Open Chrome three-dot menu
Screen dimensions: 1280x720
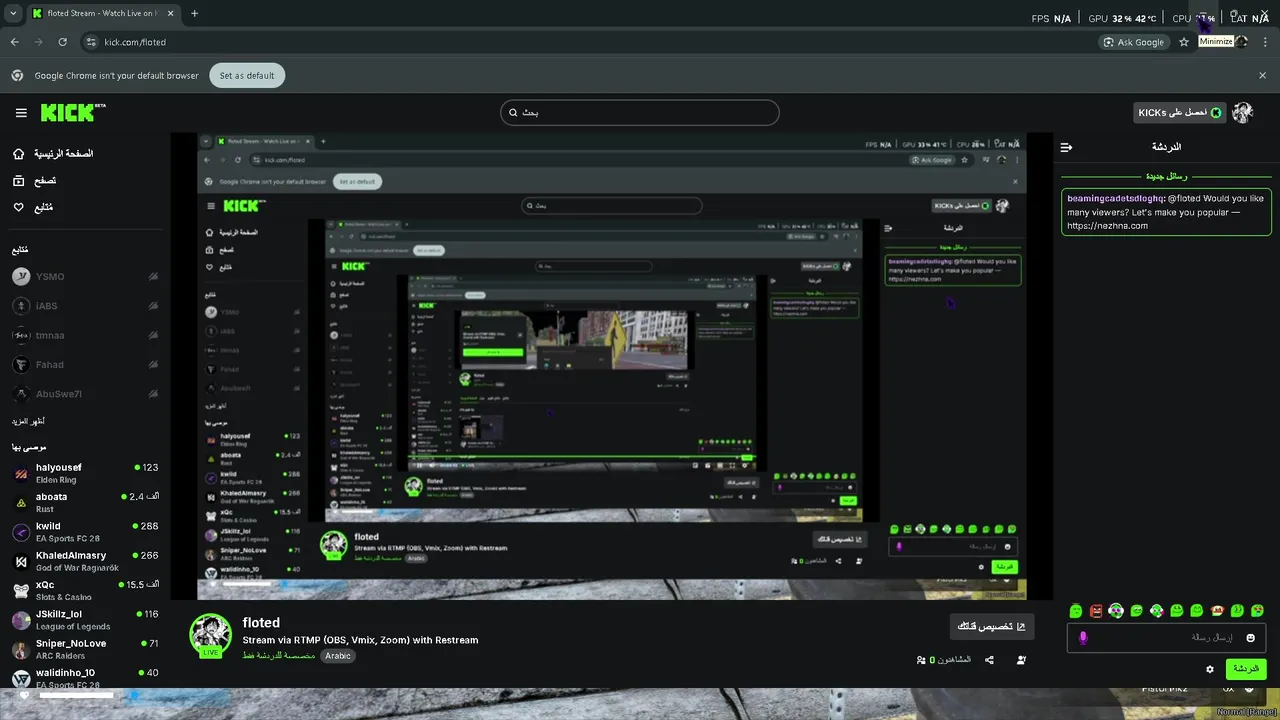pyautogui.click(x=1265, y=42)
